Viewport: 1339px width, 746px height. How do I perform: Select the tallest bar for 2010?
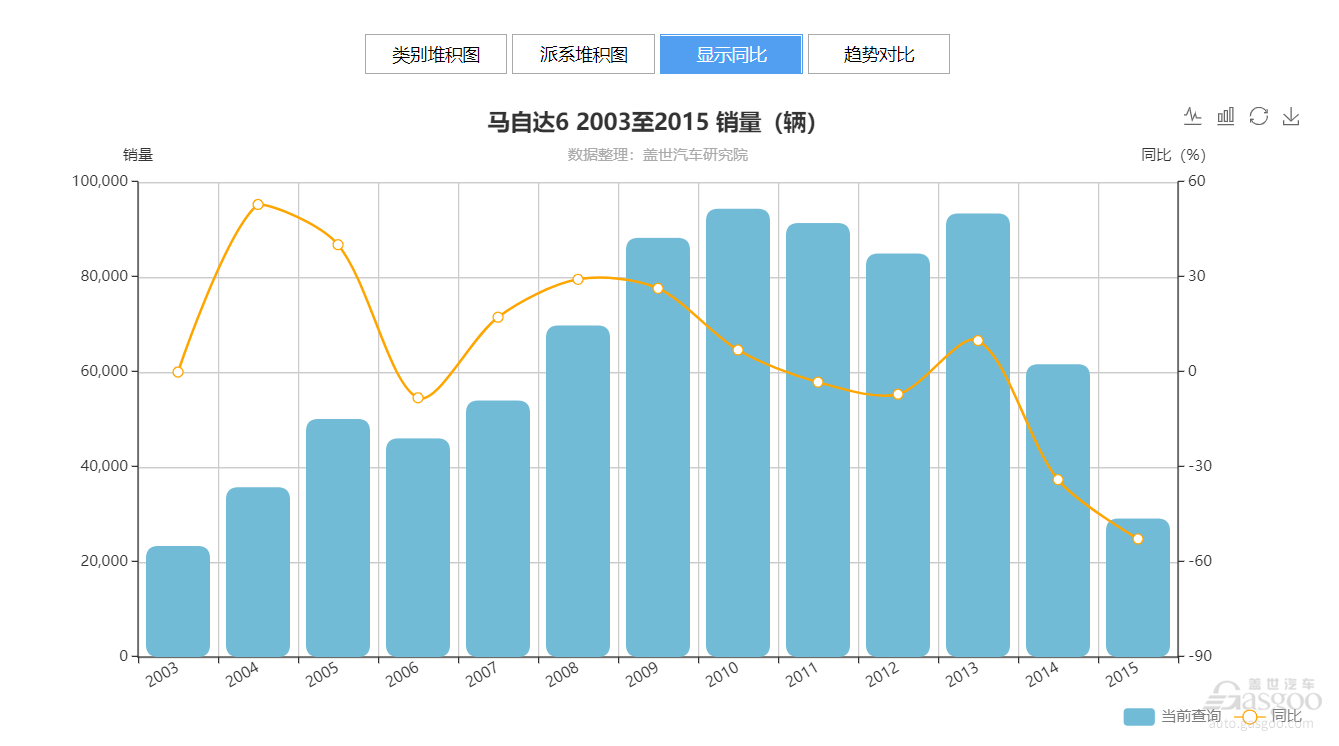pos(738,433)
